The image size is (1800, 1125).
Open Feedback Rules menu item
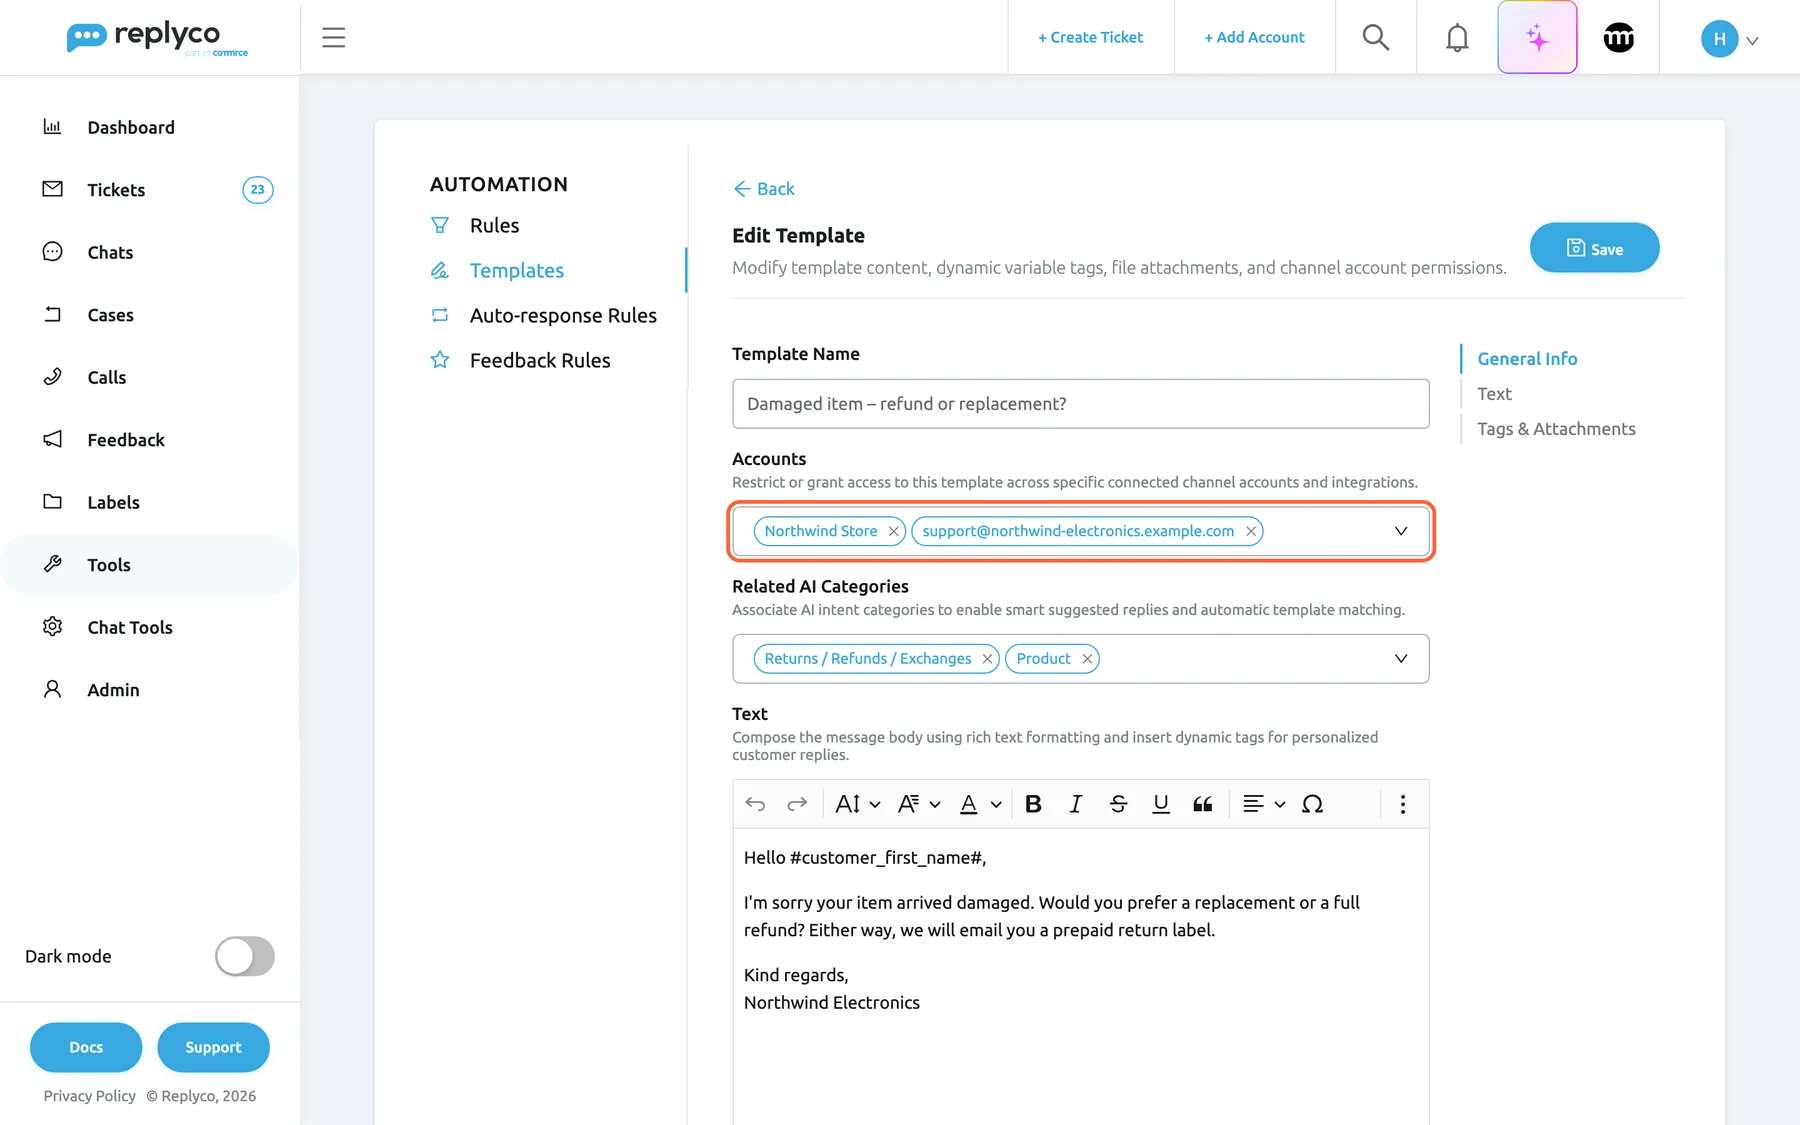coord(540,360)
